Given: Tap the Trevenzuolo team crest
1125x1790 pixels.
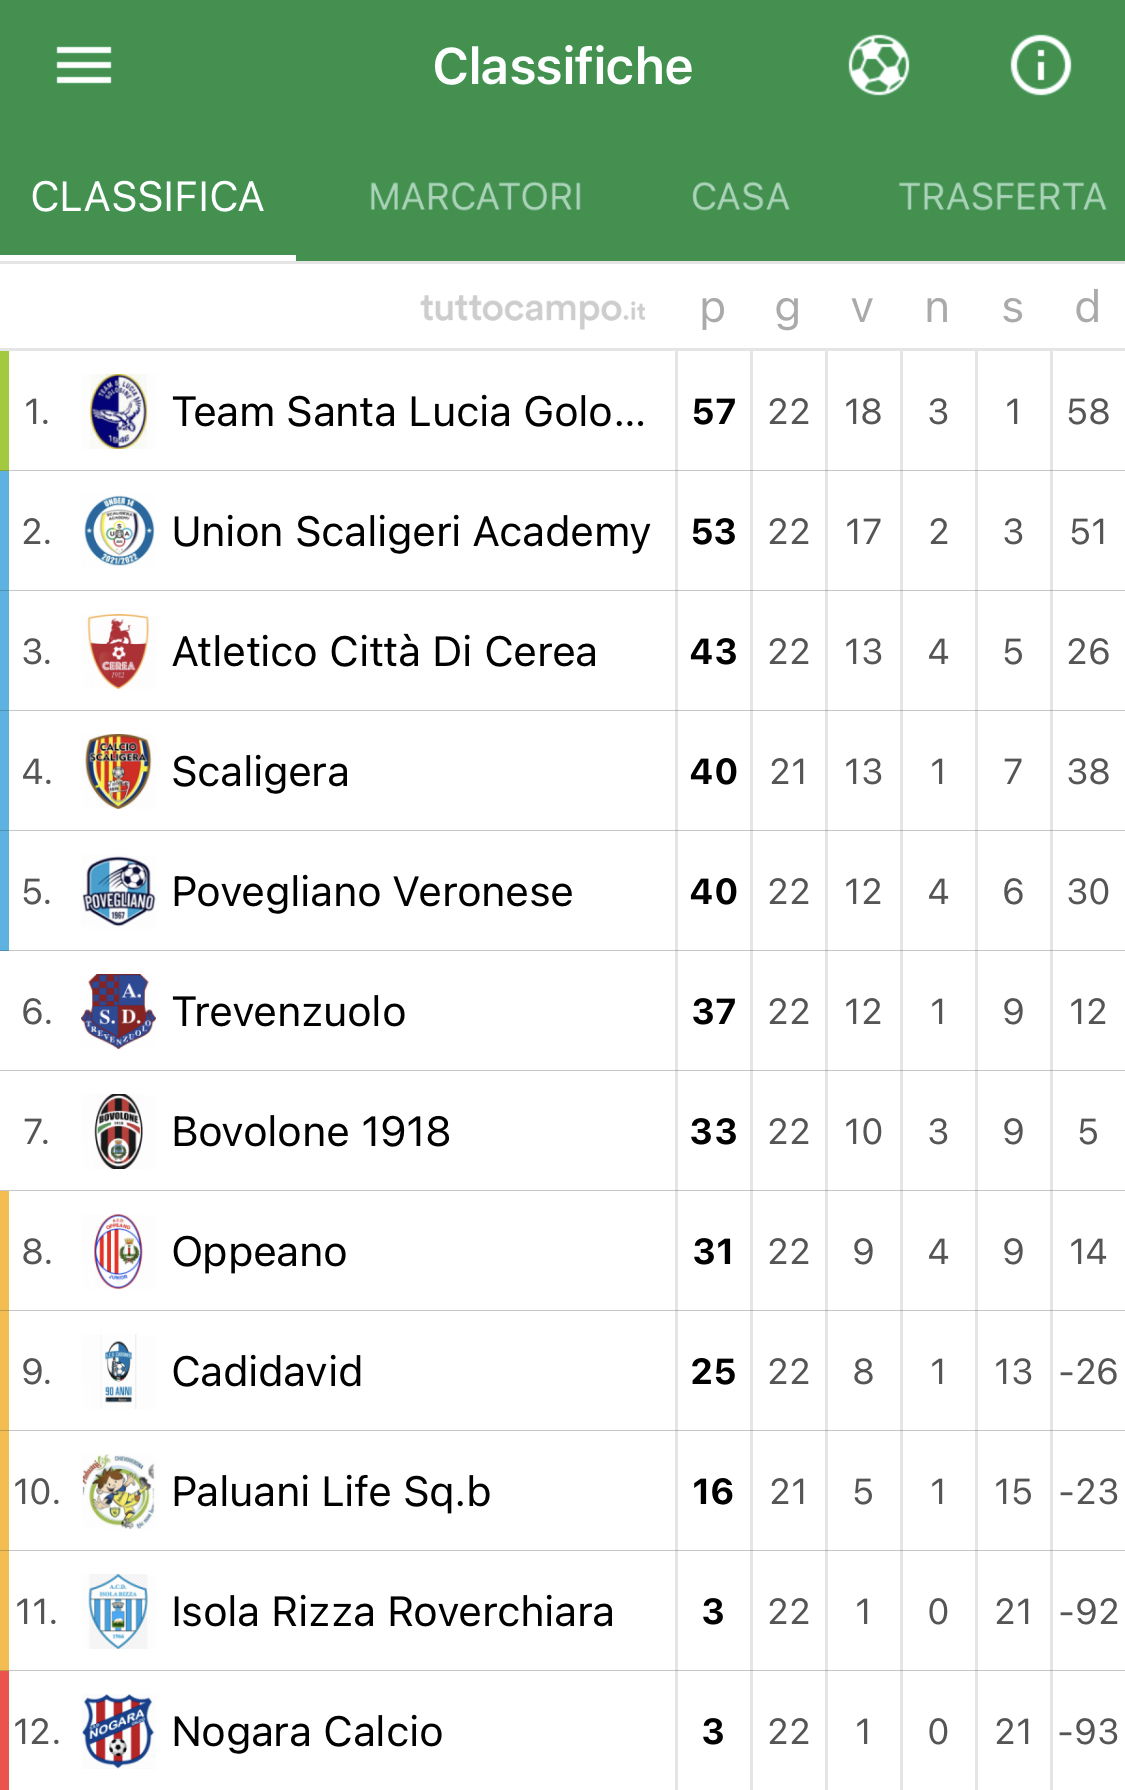Looking at the screenshot, I should pyautogui.click(x=118, y=1011).
